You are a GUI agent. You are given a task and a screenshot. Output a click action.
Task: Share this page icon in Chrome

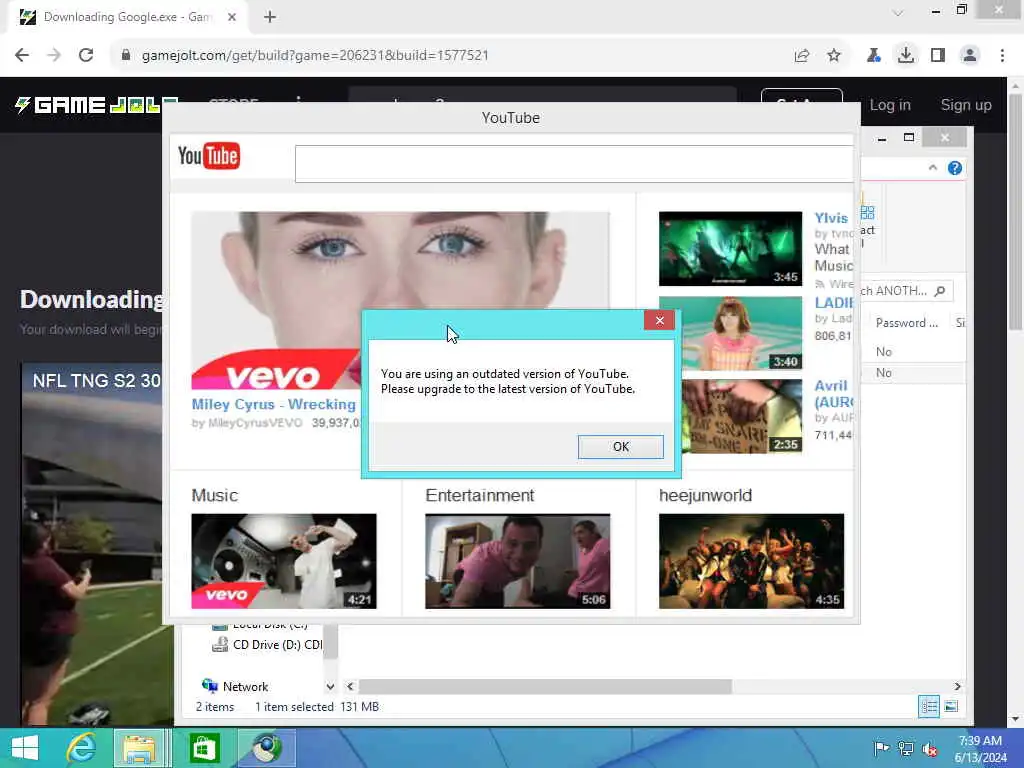[802, 56]
